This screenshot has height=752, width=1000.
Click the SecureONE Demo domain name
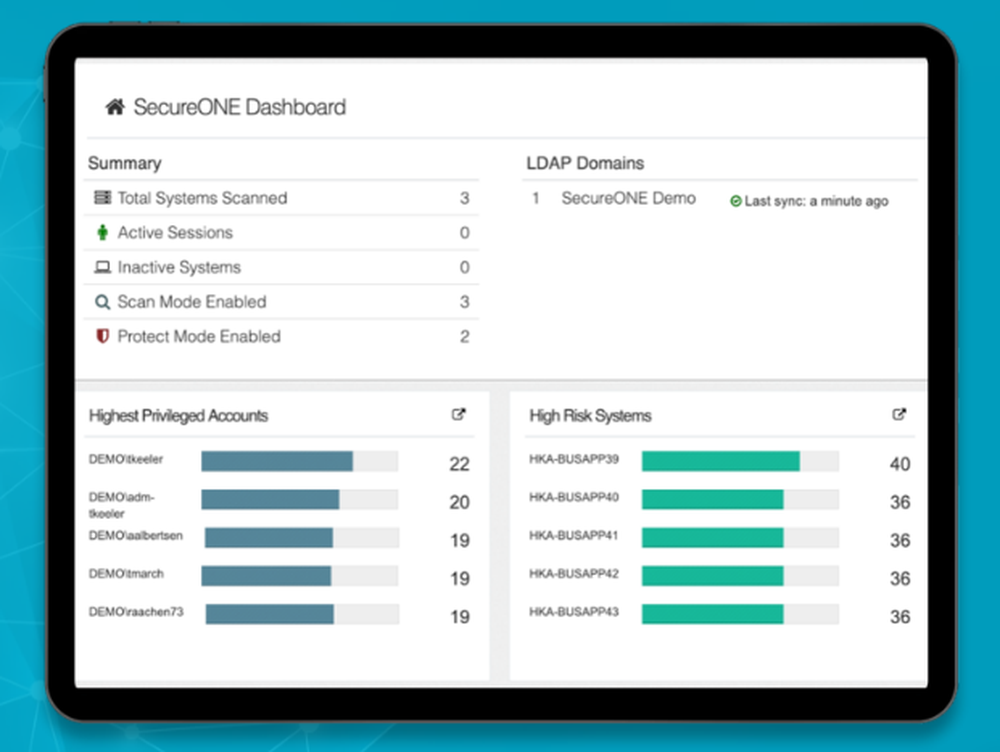(x=628, y=198)
